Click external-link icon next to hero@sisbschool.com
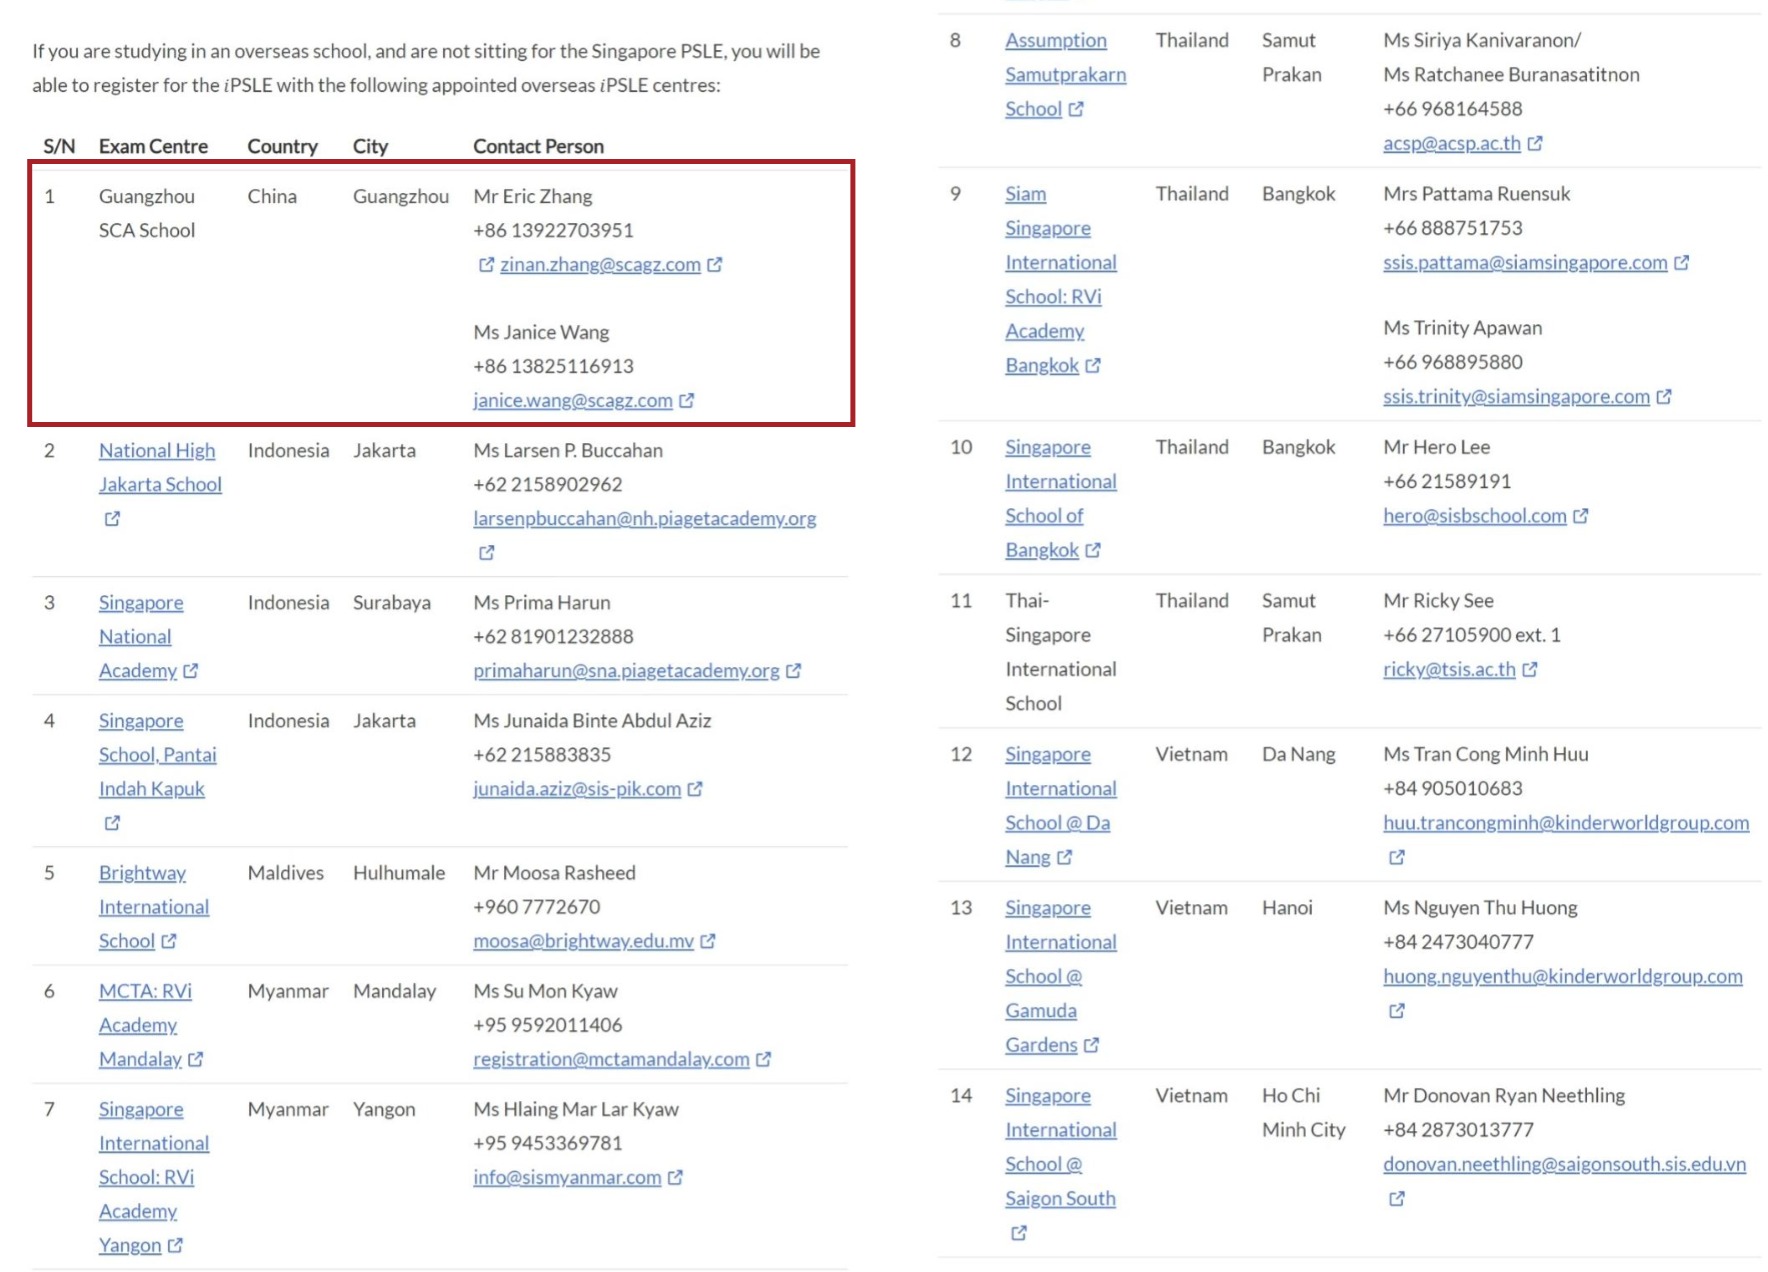 pyautogui.click(x=1580, y=516)
